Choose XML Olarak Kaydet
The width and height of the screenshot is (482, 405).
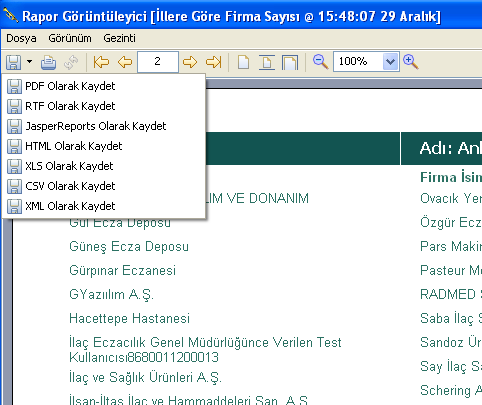(104, 206)
